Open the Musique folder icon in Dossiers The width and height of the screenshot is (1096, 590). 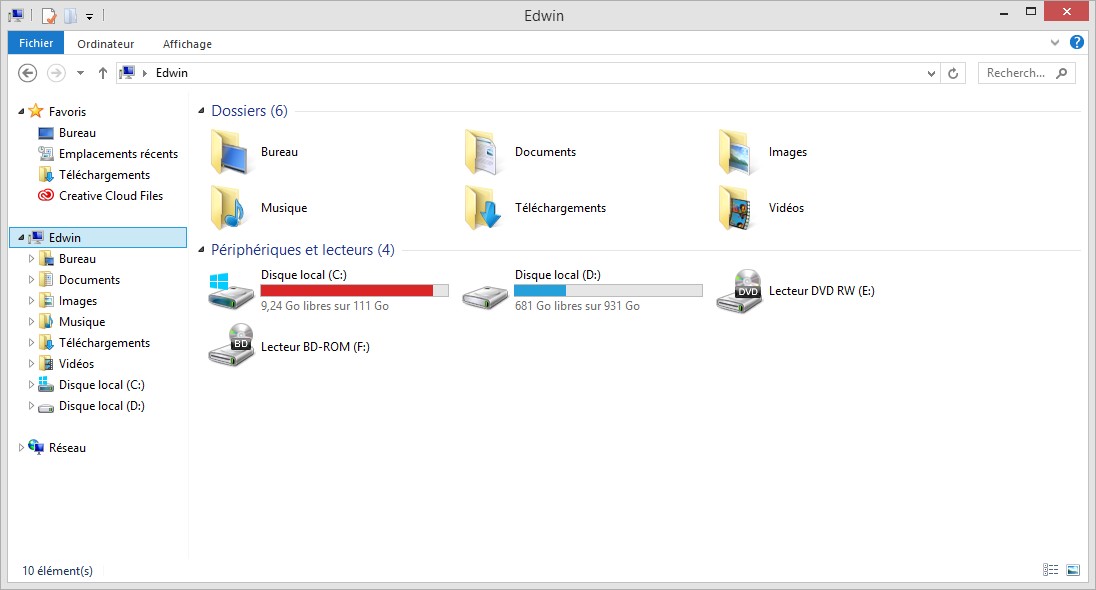click(229, 208)
